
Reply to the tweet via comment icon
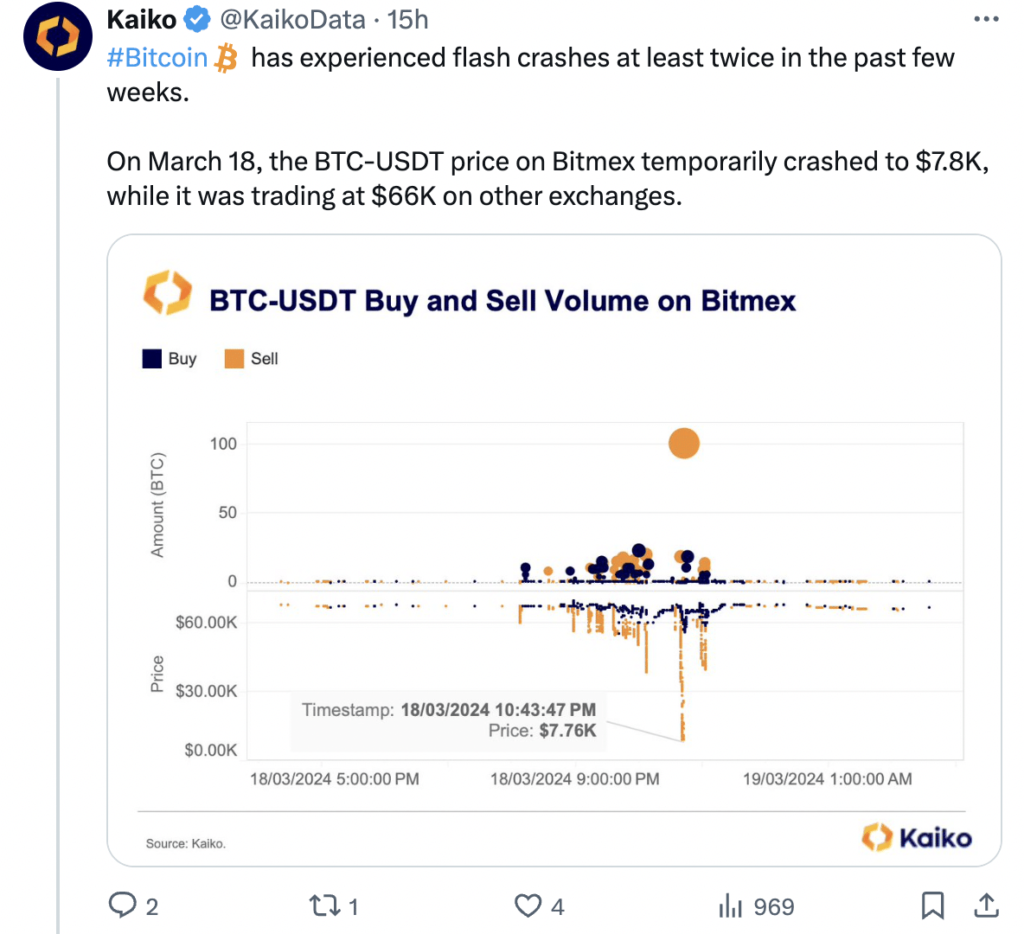pyautogui.click(x=123, y=906)
